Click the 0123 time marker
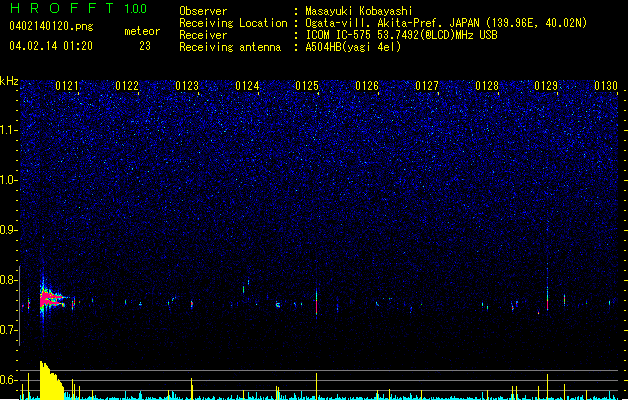Screen dimensions: 629x400 click(187, 86)
